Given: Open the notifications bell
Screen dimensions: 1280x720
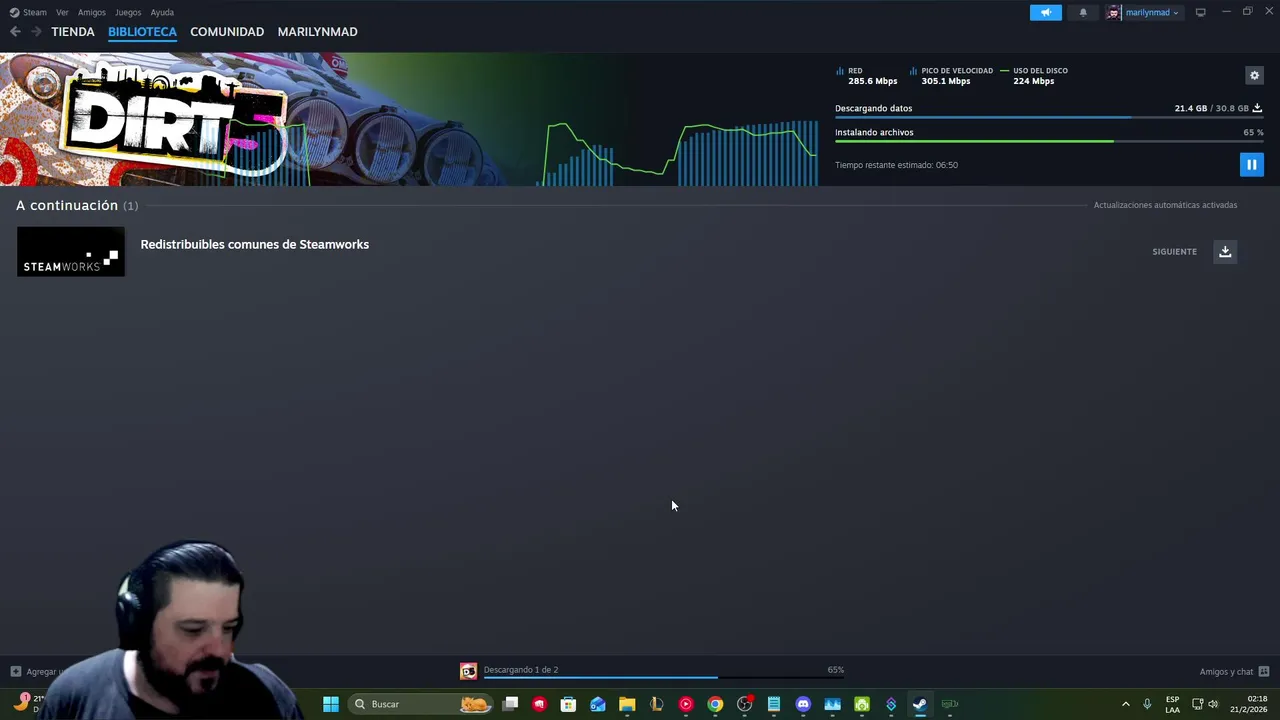Looking at the screenshot, I should 1083,12.
